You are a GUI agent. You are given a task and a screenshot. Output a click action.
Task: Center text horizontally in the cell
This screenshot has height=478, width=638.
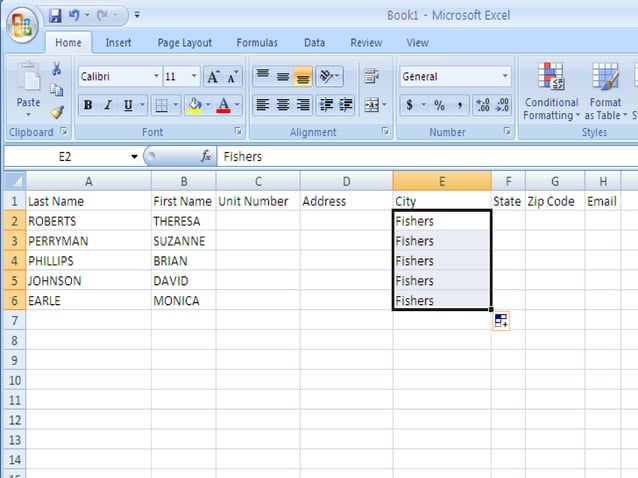pos(283,105)
